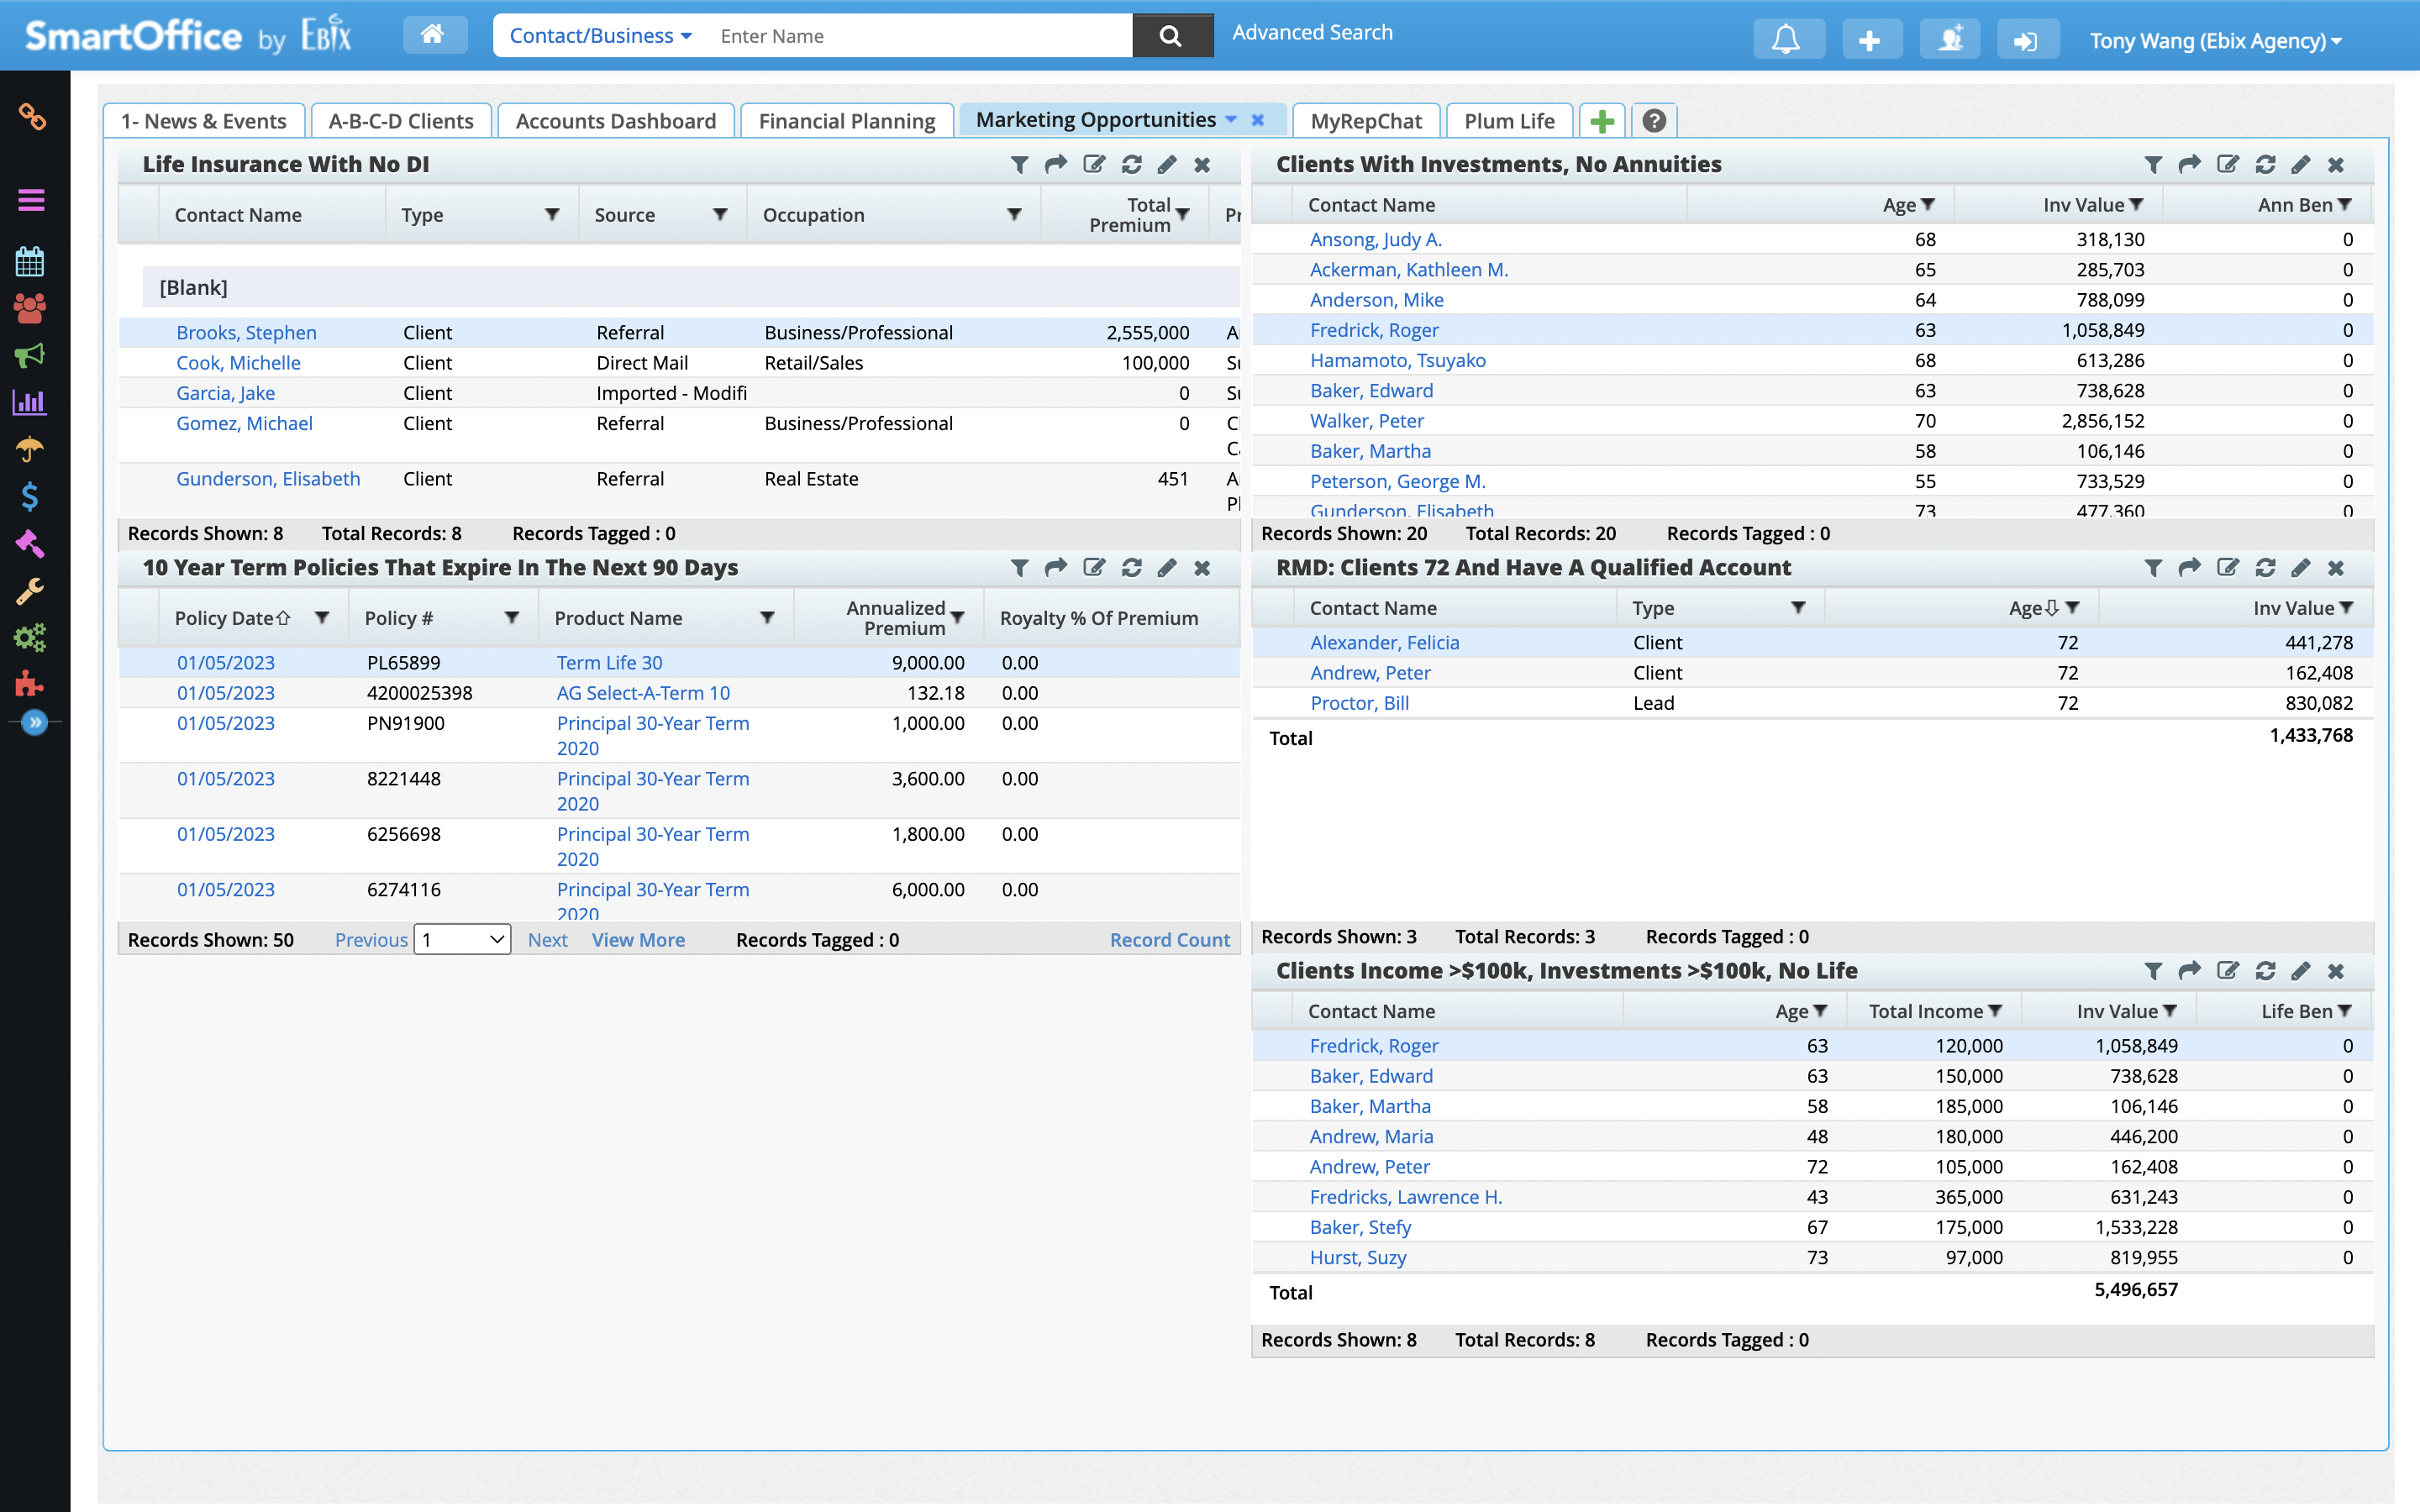Image resolution: width=2420 pixels, height=1512 pixels.
Task: Click the View More link
Action: click(x=638, y=939)
